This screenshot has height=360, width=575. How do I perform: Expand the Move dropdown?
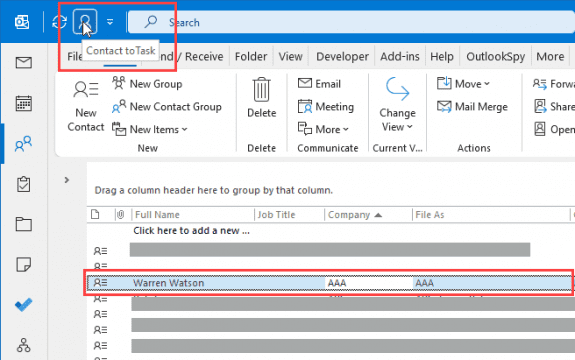click(x=464, y=84)
